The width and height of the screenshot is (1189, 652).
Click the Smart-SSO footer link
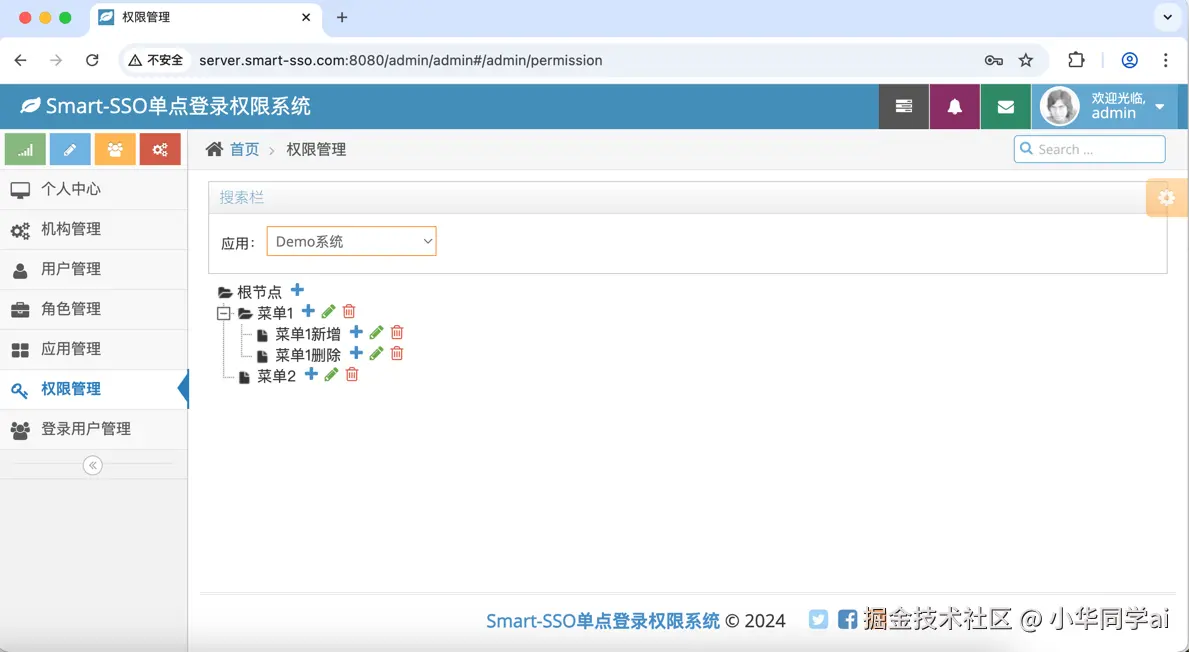click(603, 621)
